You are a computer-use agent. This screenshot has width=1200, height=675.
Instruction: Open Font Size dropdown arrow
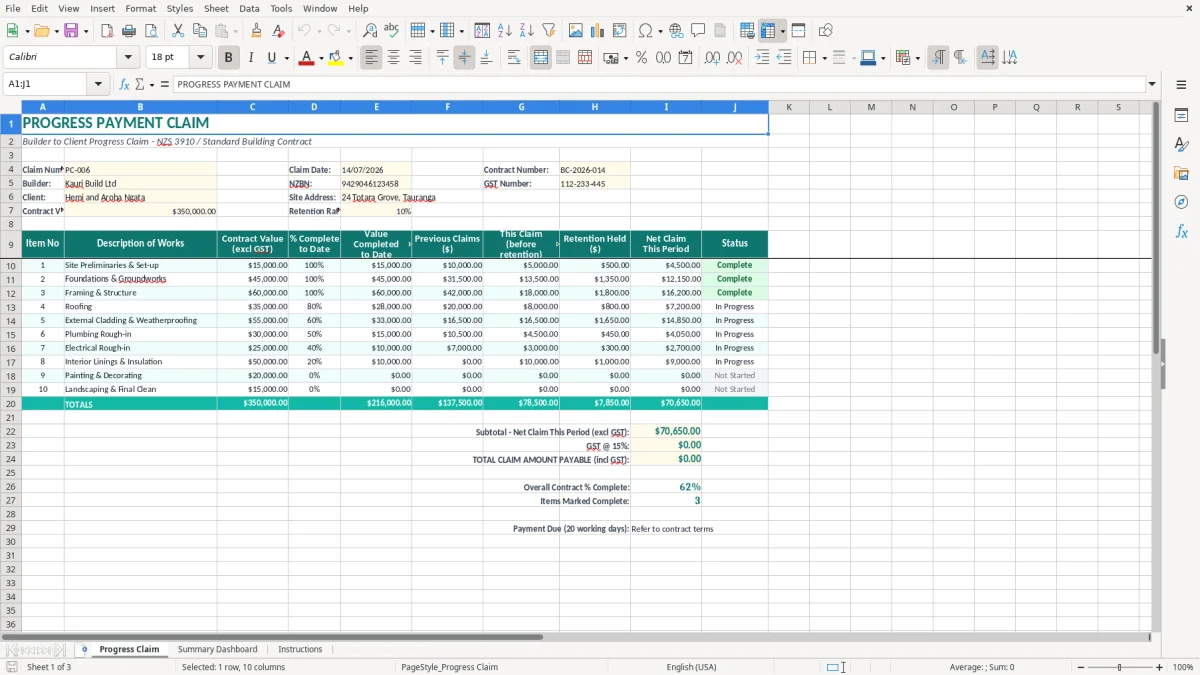(x=200, y=58)
